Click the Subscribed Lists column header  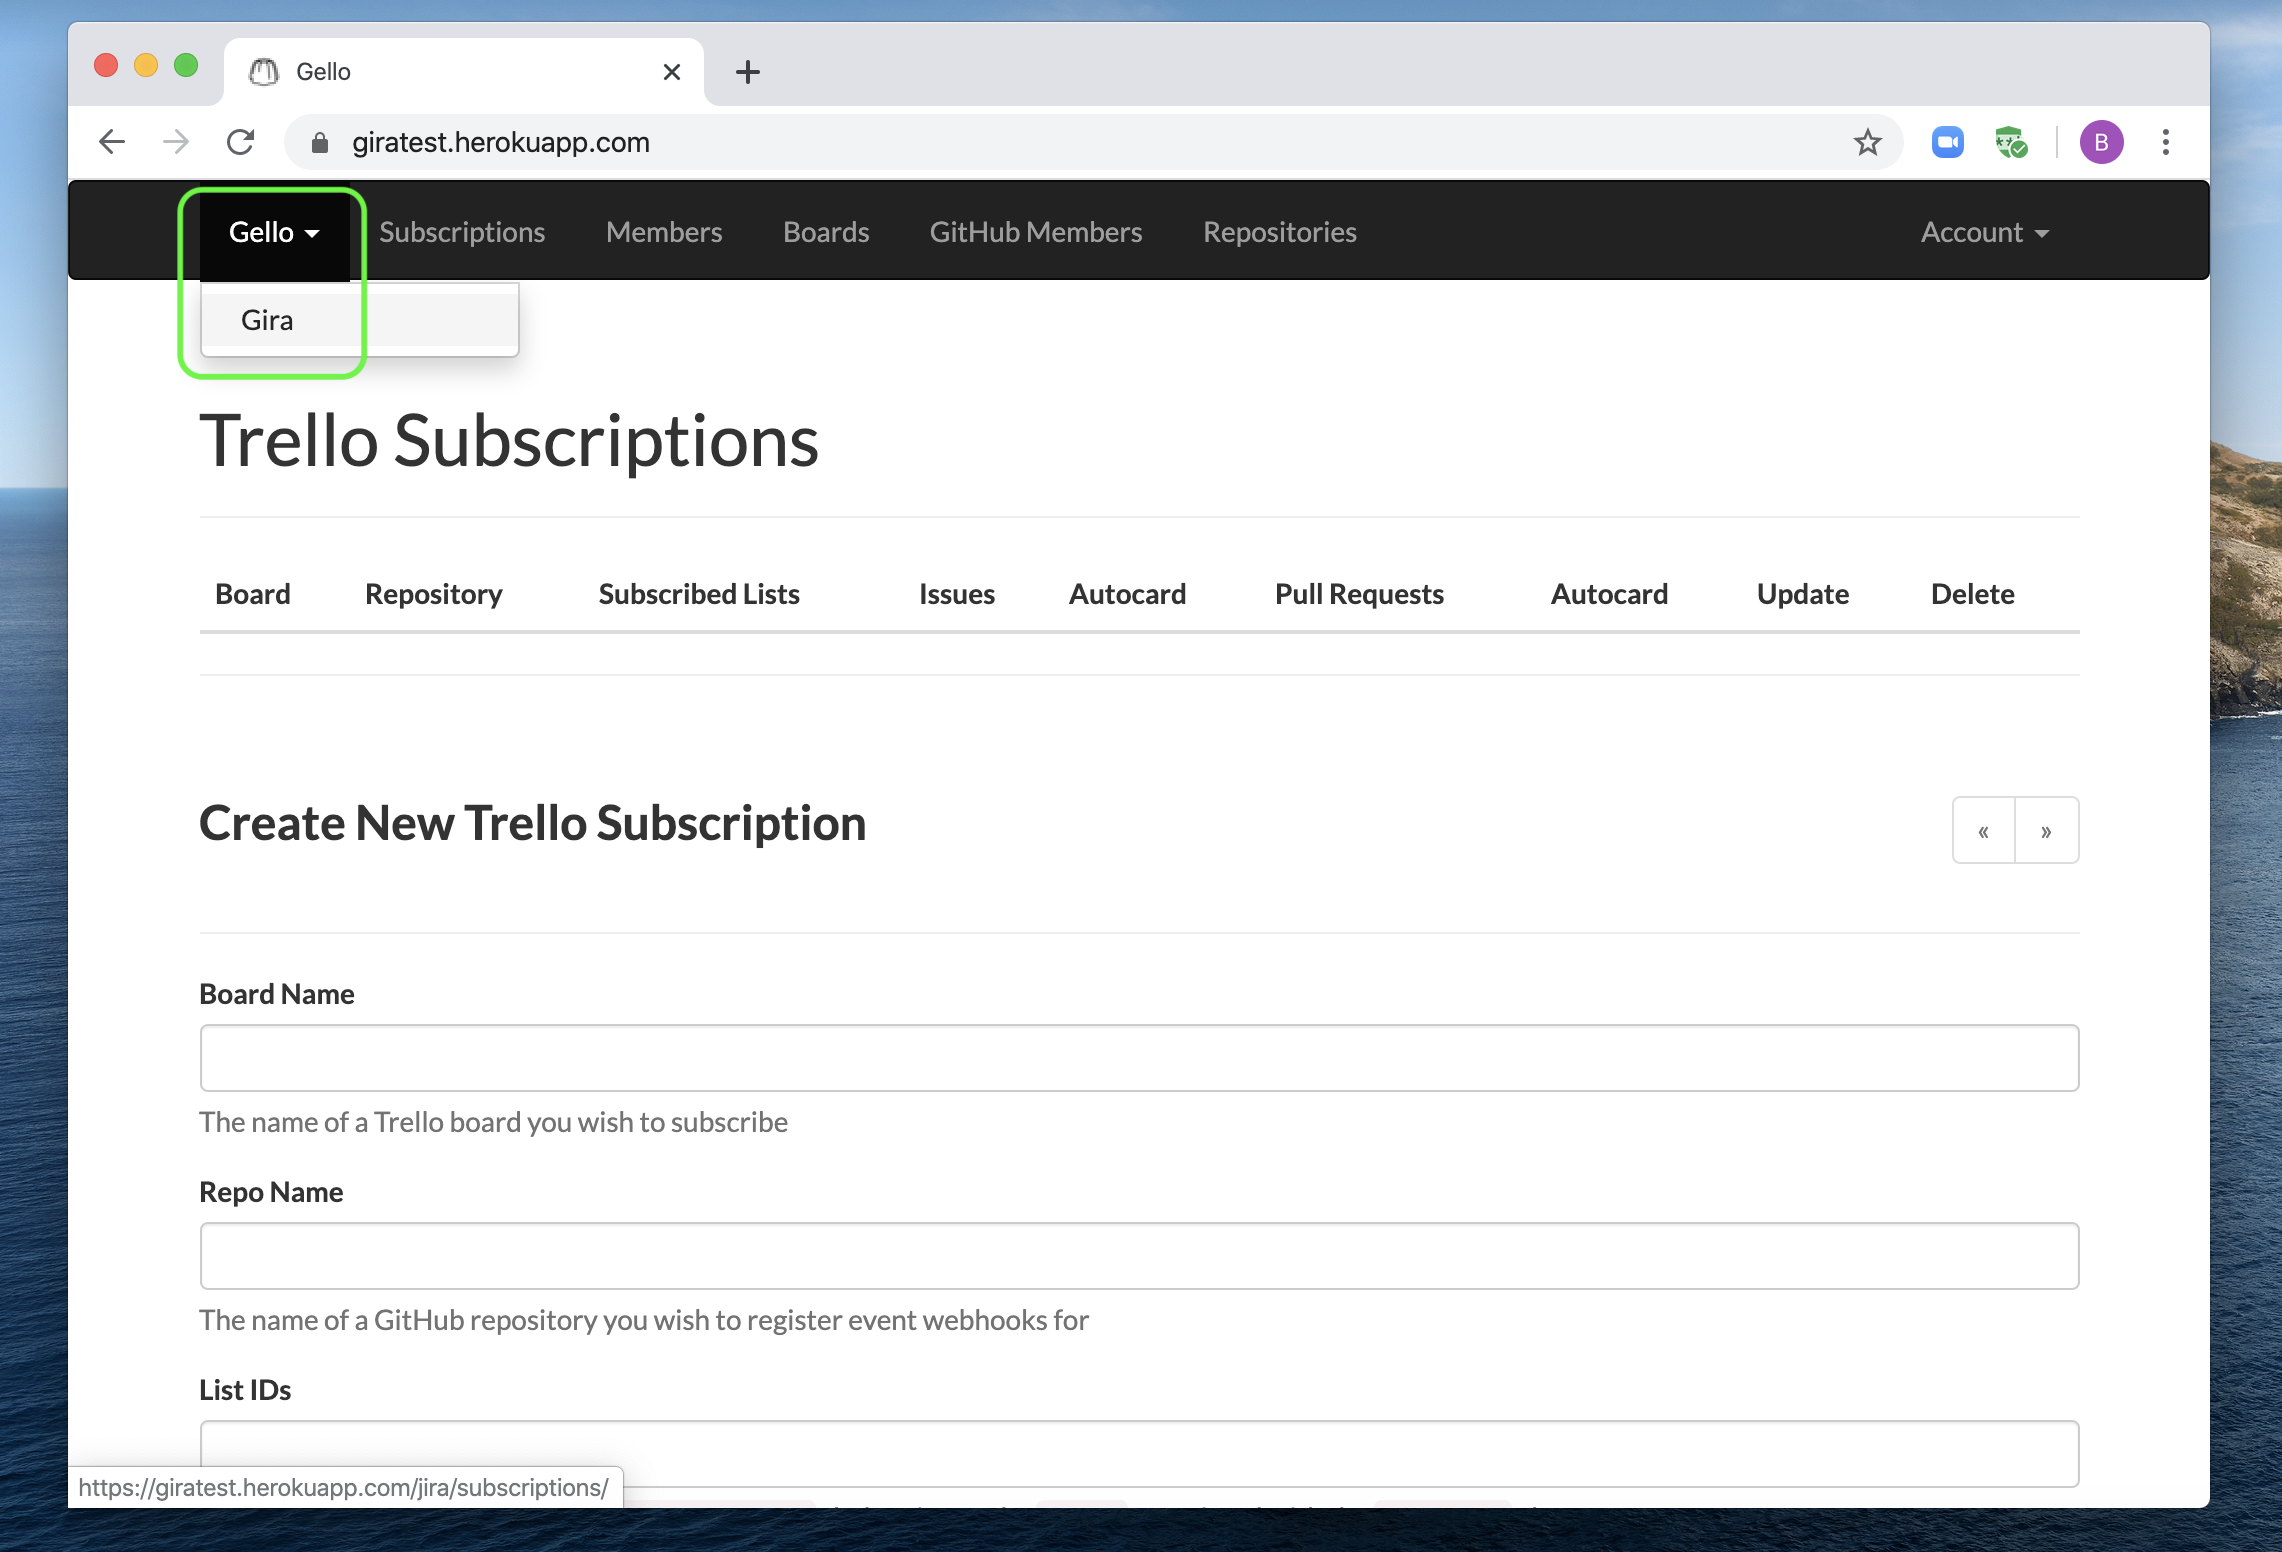[x=699, y=594]
